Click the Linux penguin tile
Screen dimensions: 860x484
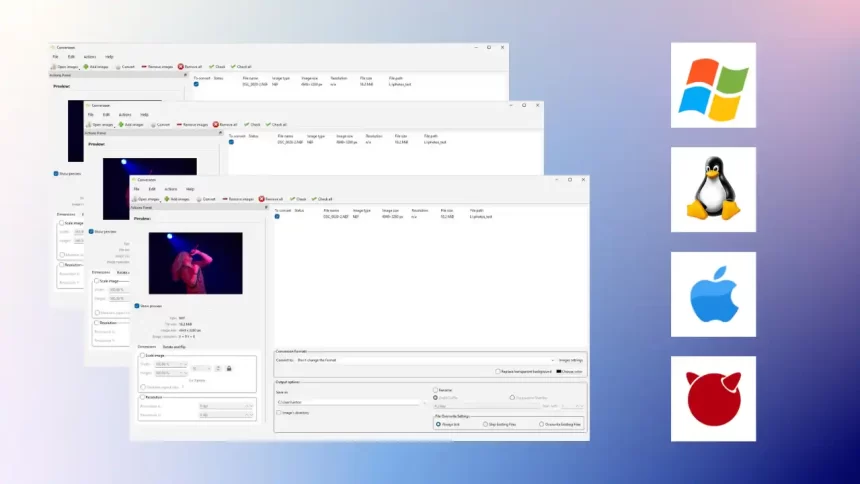click(713, 189)
